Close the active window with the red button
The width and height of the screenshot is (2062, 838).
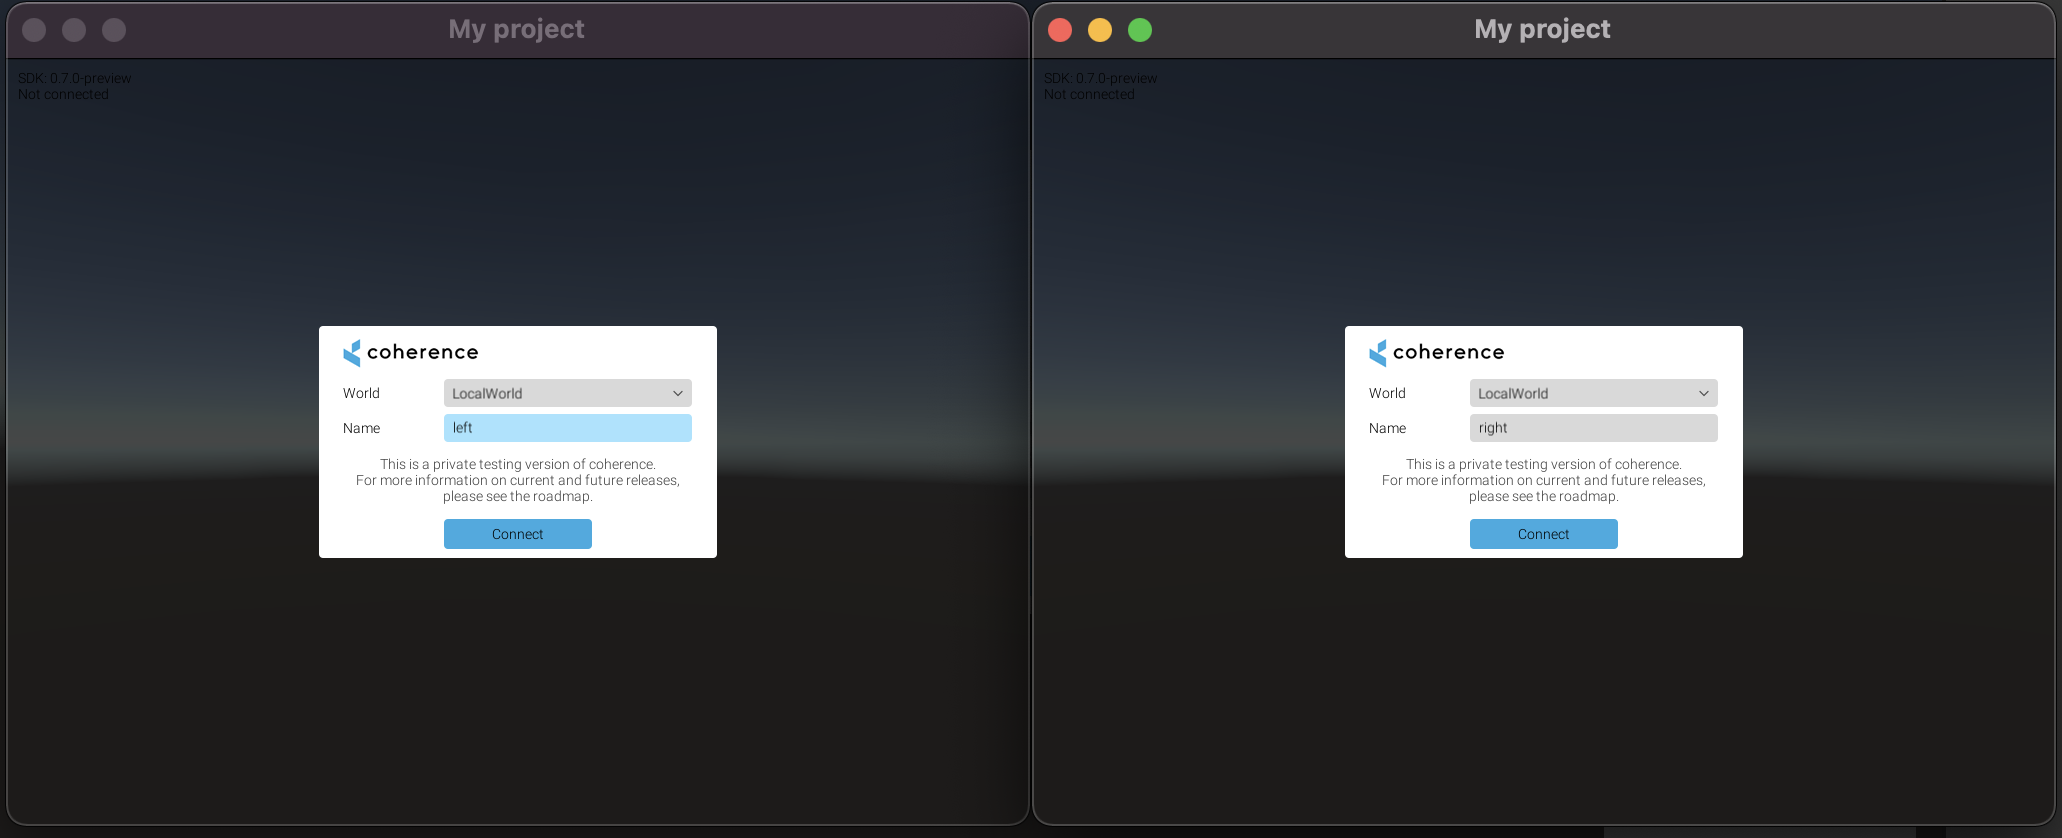pyautogui.click(x=1060, y=30)
